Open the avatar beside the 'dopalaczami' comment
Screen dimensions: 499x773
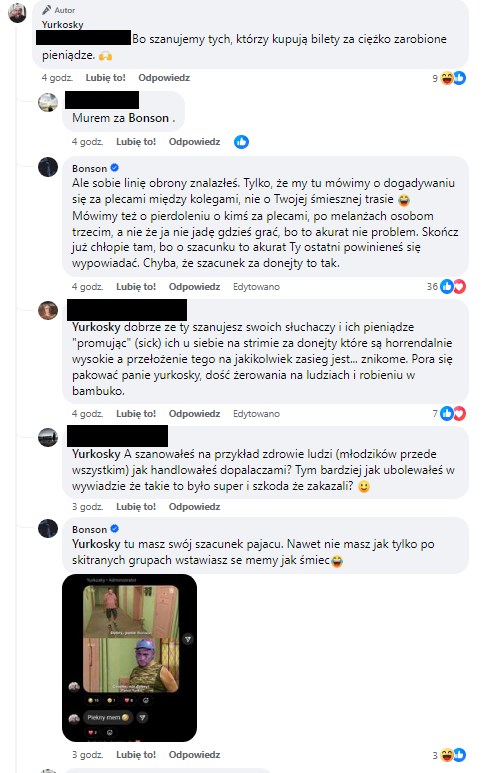(48, 437)
